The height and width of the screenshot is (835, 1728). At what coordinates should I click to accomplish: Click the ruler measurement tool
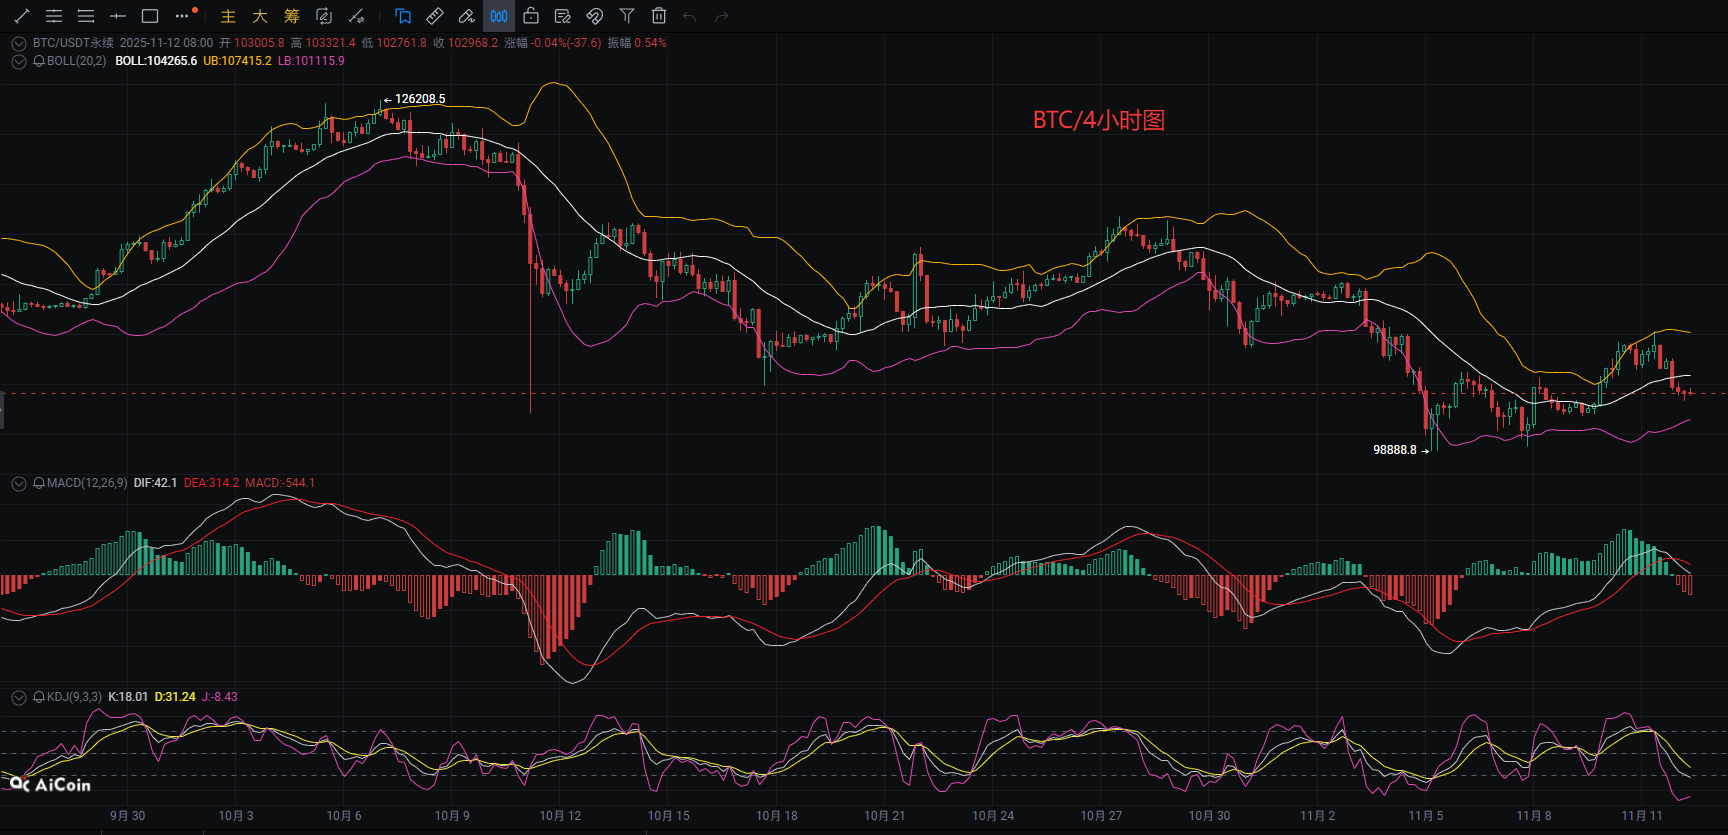[x=435, y=16]
